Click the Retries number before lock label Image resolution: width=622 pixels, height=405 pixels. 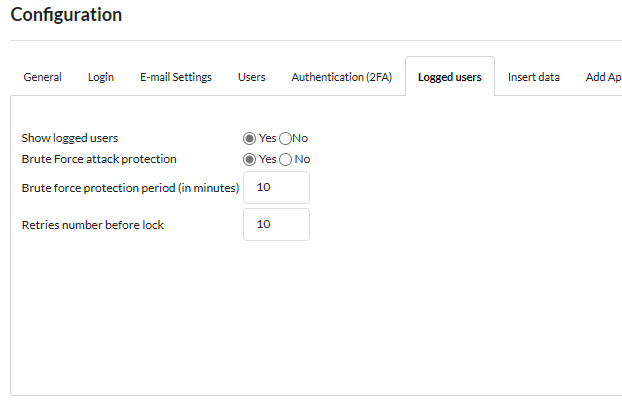coord(93,225)
